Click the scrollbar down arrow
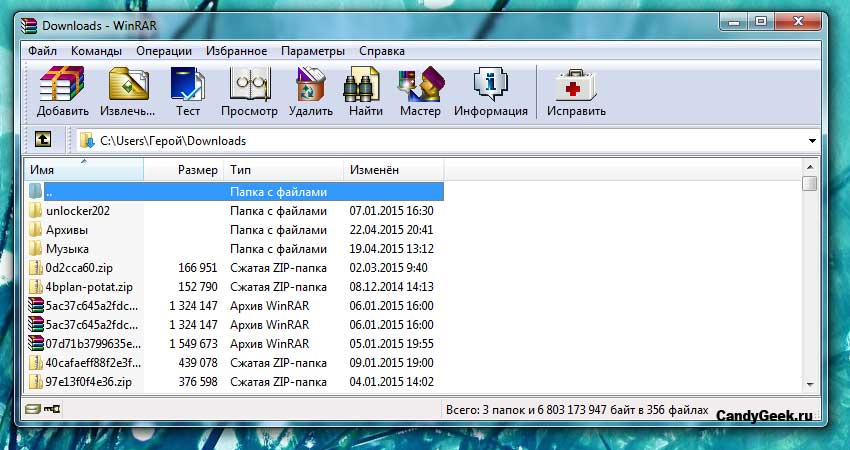 pyautogui.click(x=810, y=384)
